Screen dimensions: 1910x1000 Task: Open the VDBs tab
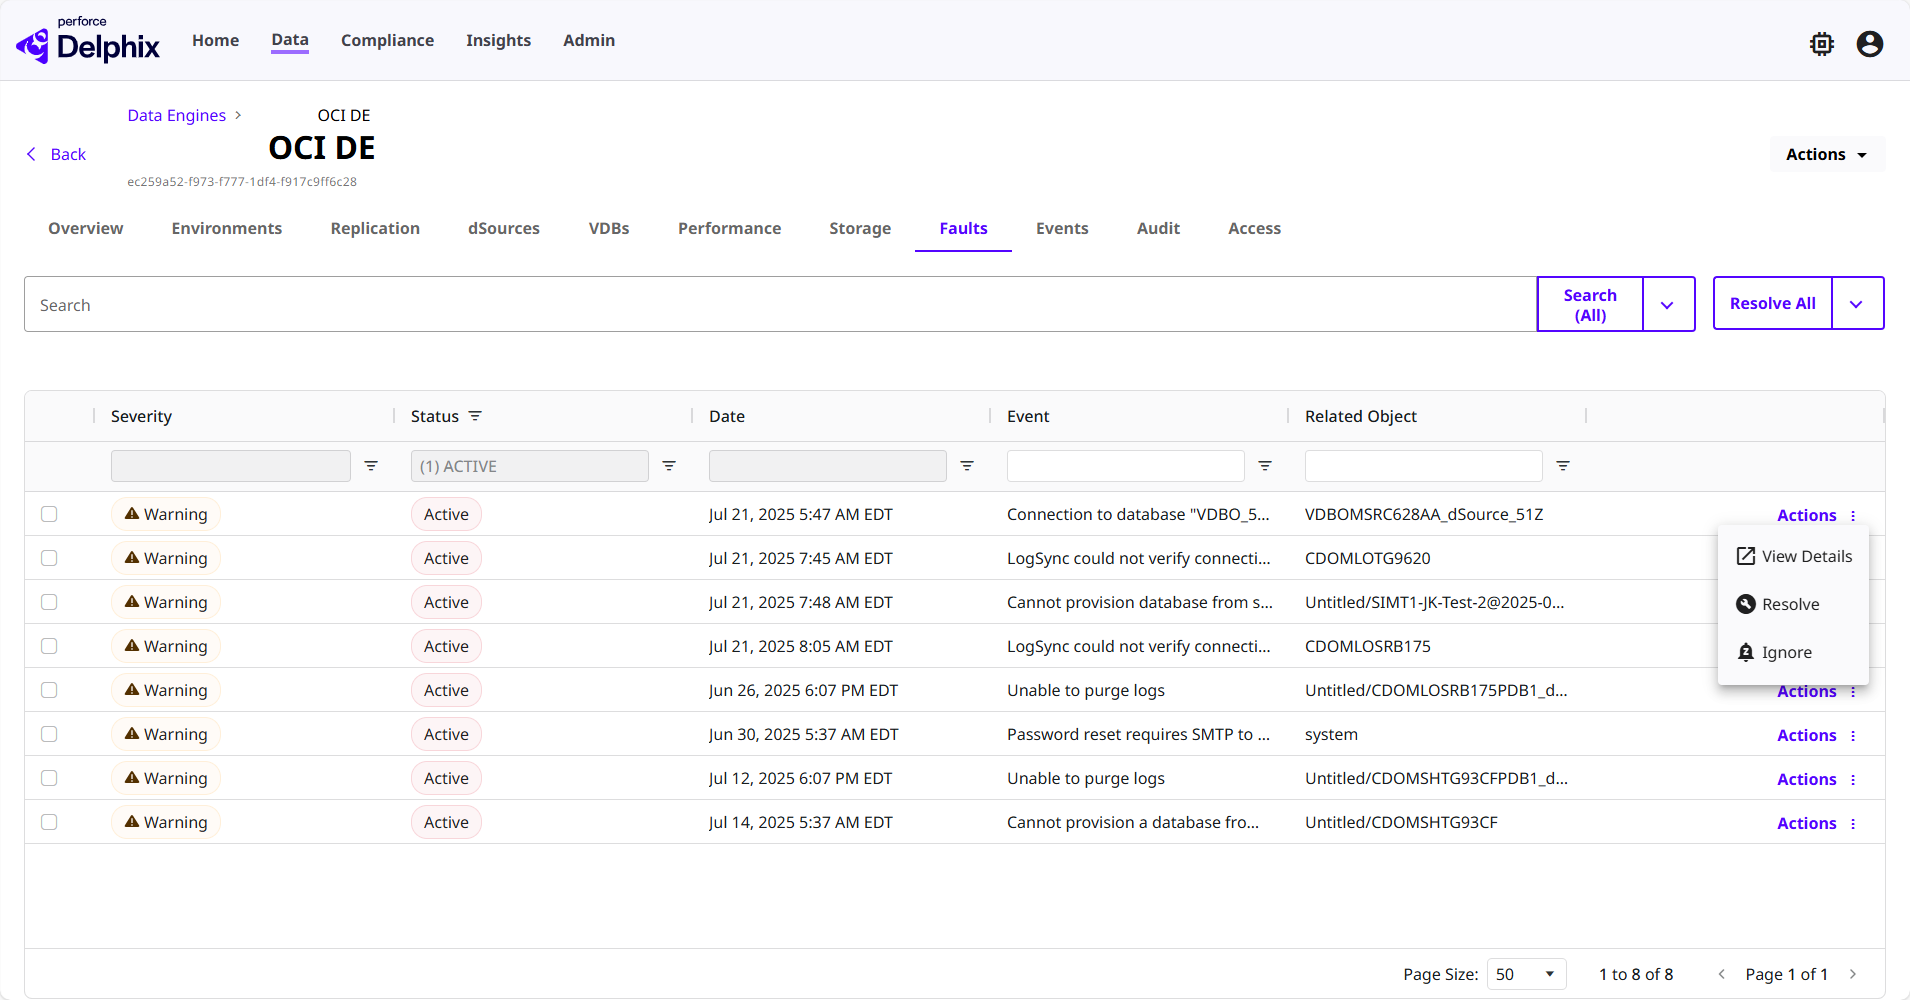pos(609,228)
